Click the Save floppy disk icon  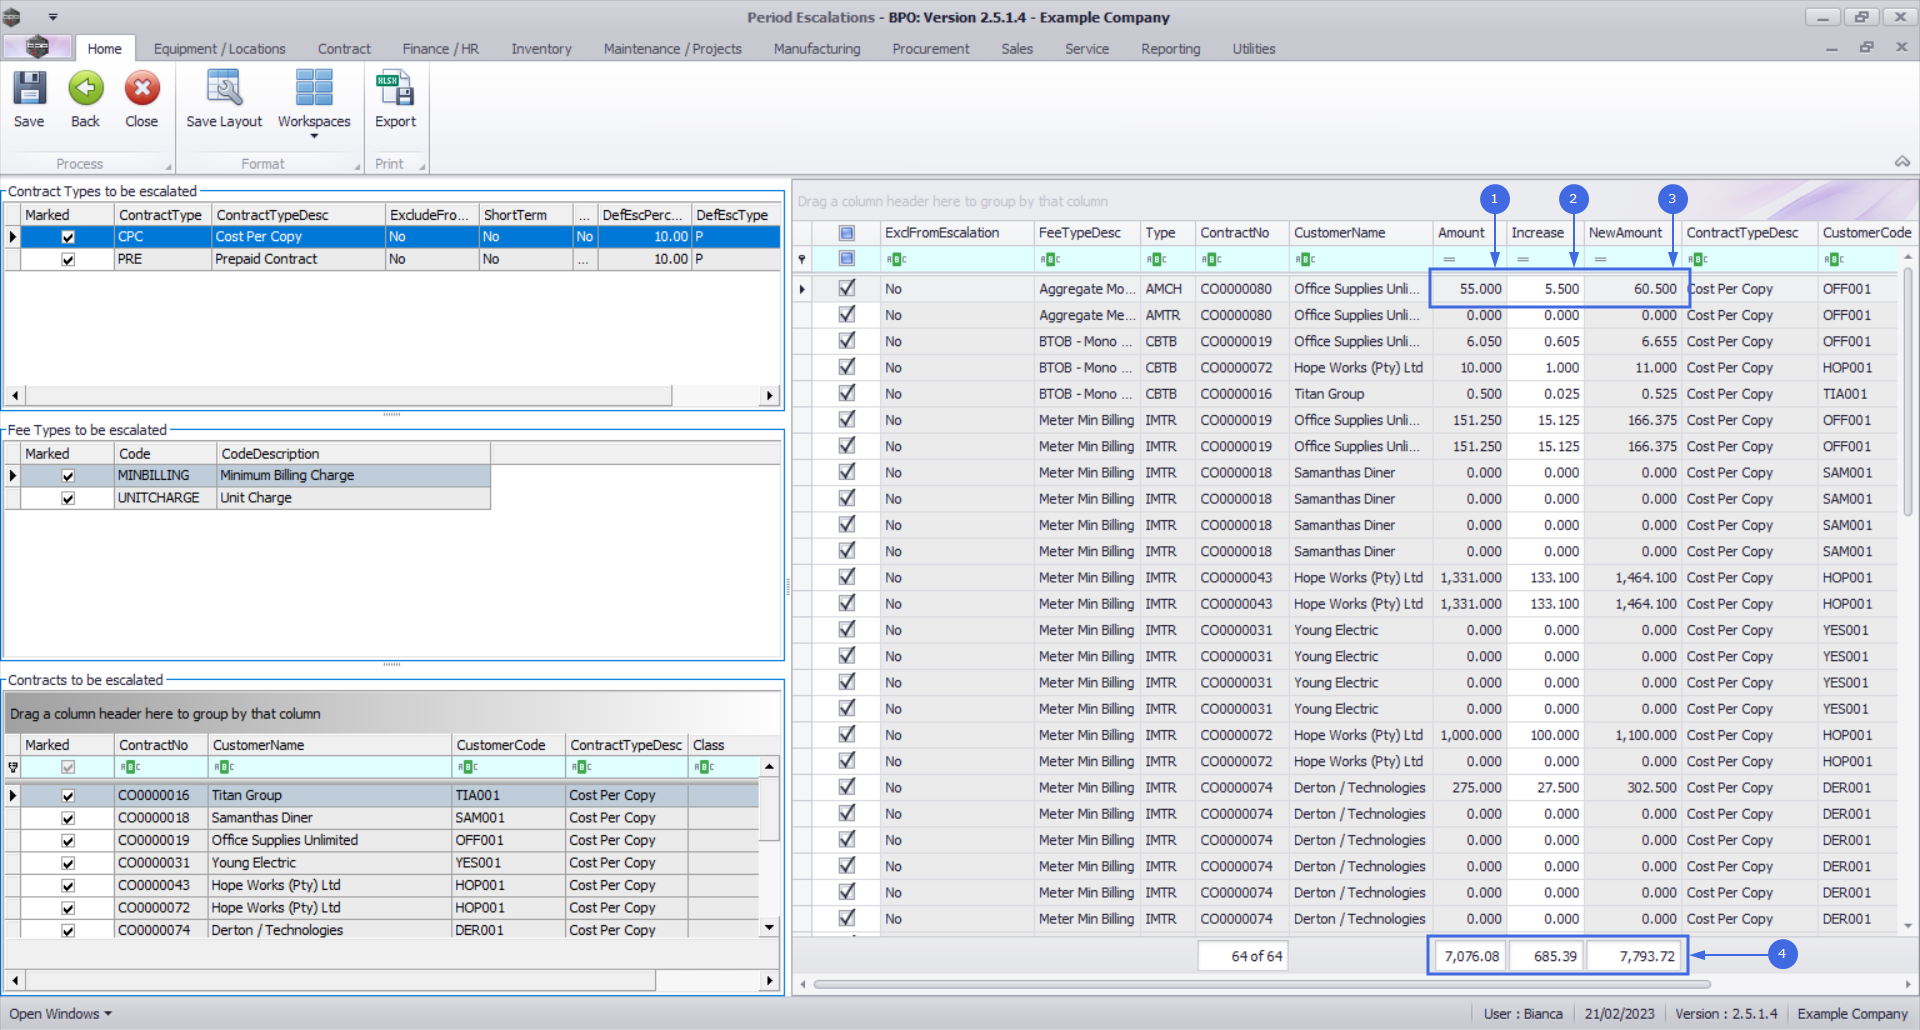pos(29,90)
